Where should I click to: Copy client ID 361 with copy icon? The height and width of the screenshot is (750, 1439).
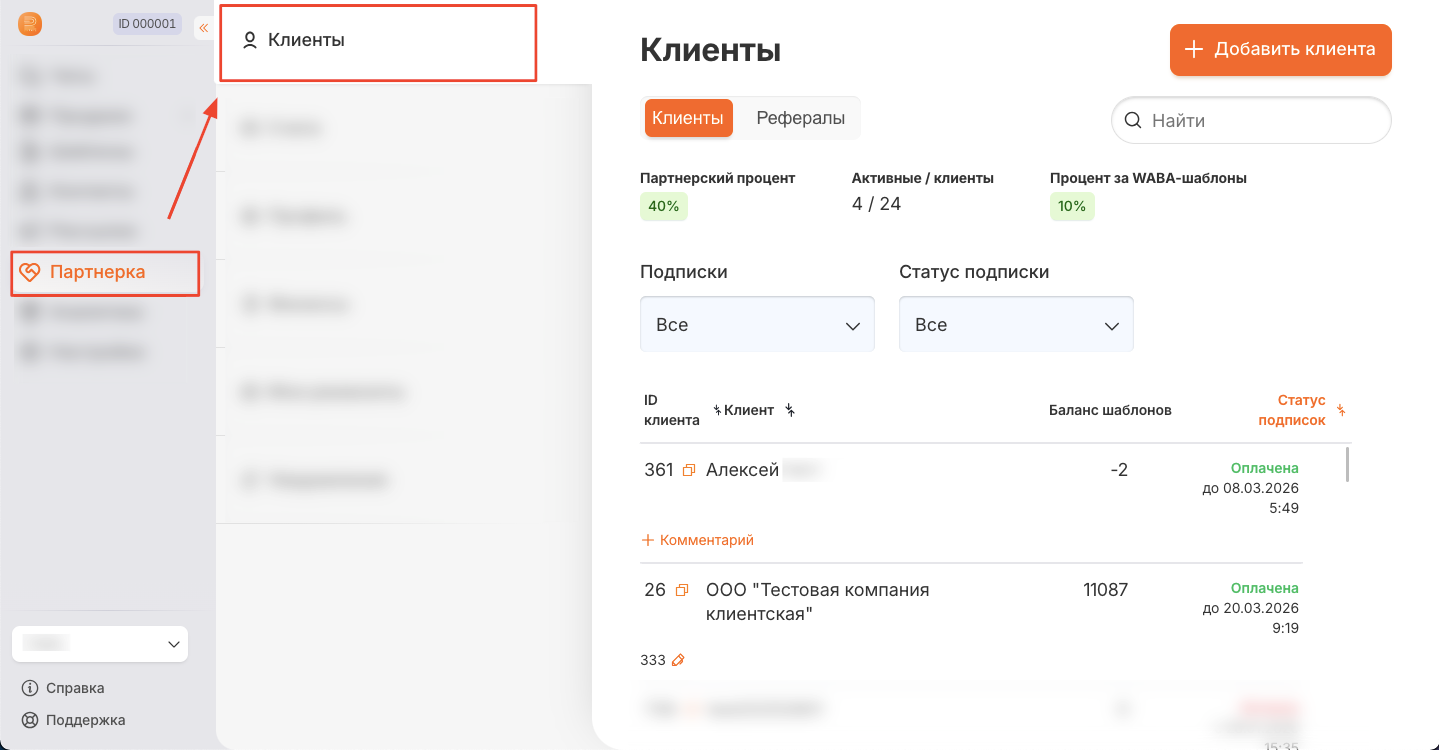tap(688, 470)
